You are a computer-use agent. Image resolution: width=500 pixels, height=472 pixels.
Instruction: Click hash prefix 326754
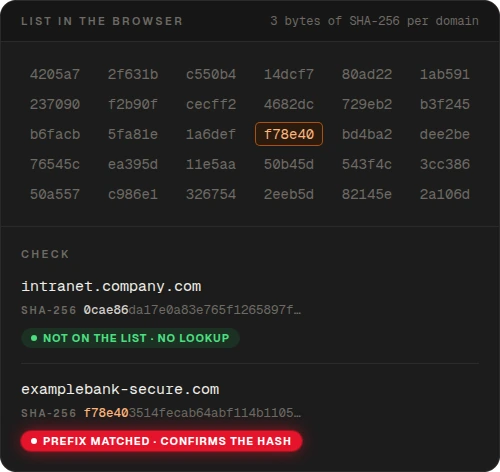pos(211,194)
